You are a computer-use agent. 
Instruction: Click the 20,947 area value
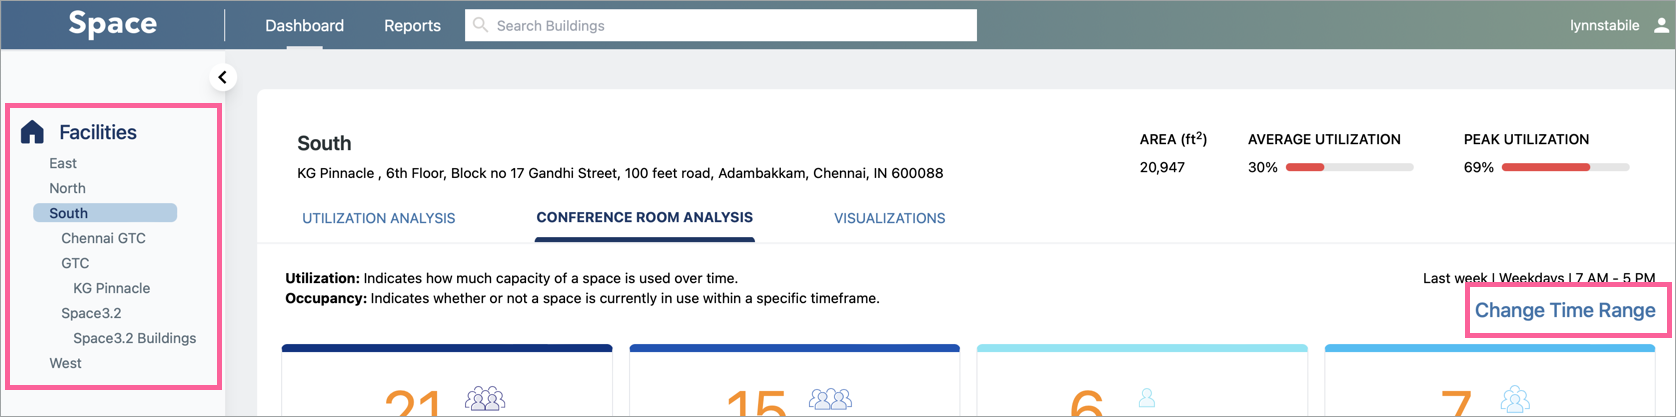1162,167
